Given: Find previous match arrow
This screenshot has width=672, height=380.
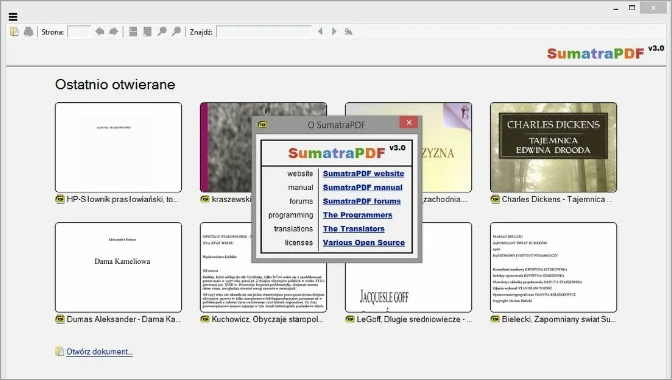Looking at the screenshot, I should (320, 31).
